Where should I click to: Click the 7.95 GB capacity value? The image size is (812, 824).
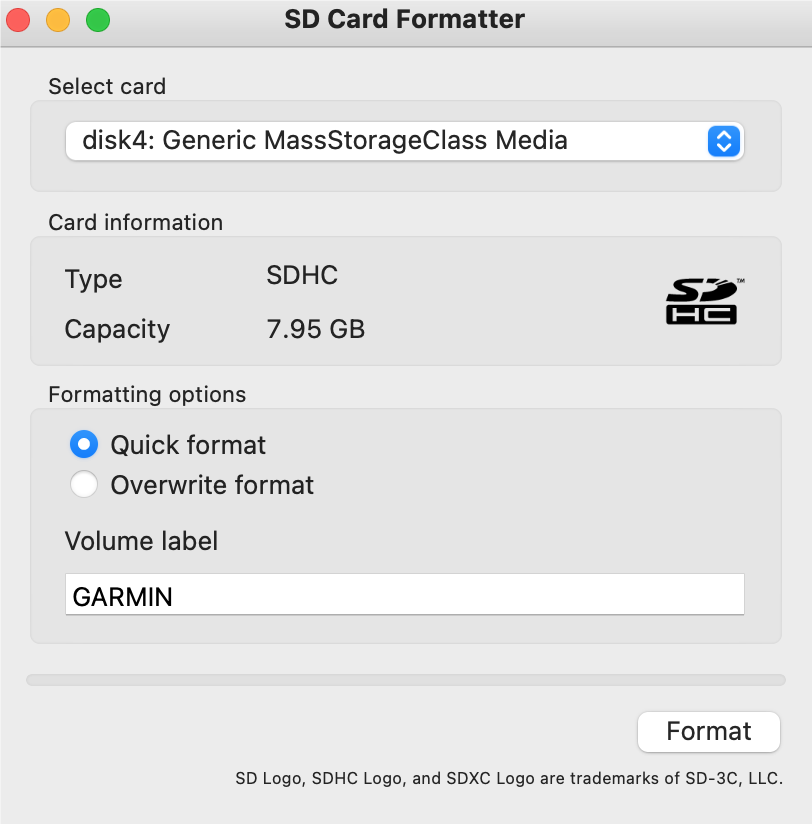click(x=316, y=329)
